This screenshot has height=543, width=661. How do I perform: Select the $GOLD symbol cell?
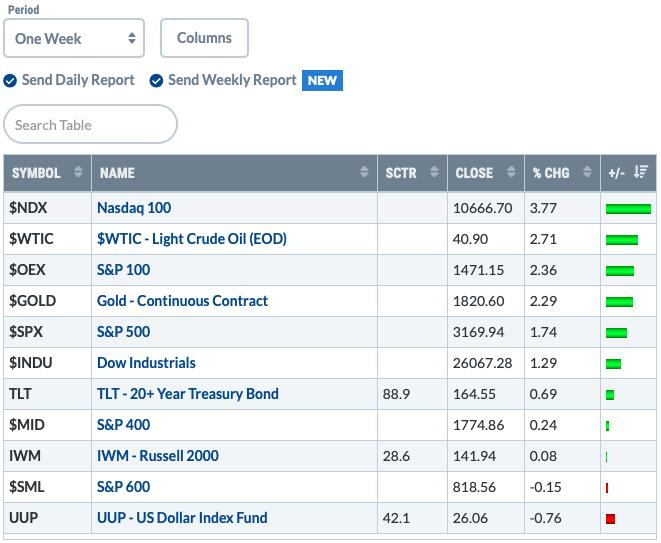point(47,301)
